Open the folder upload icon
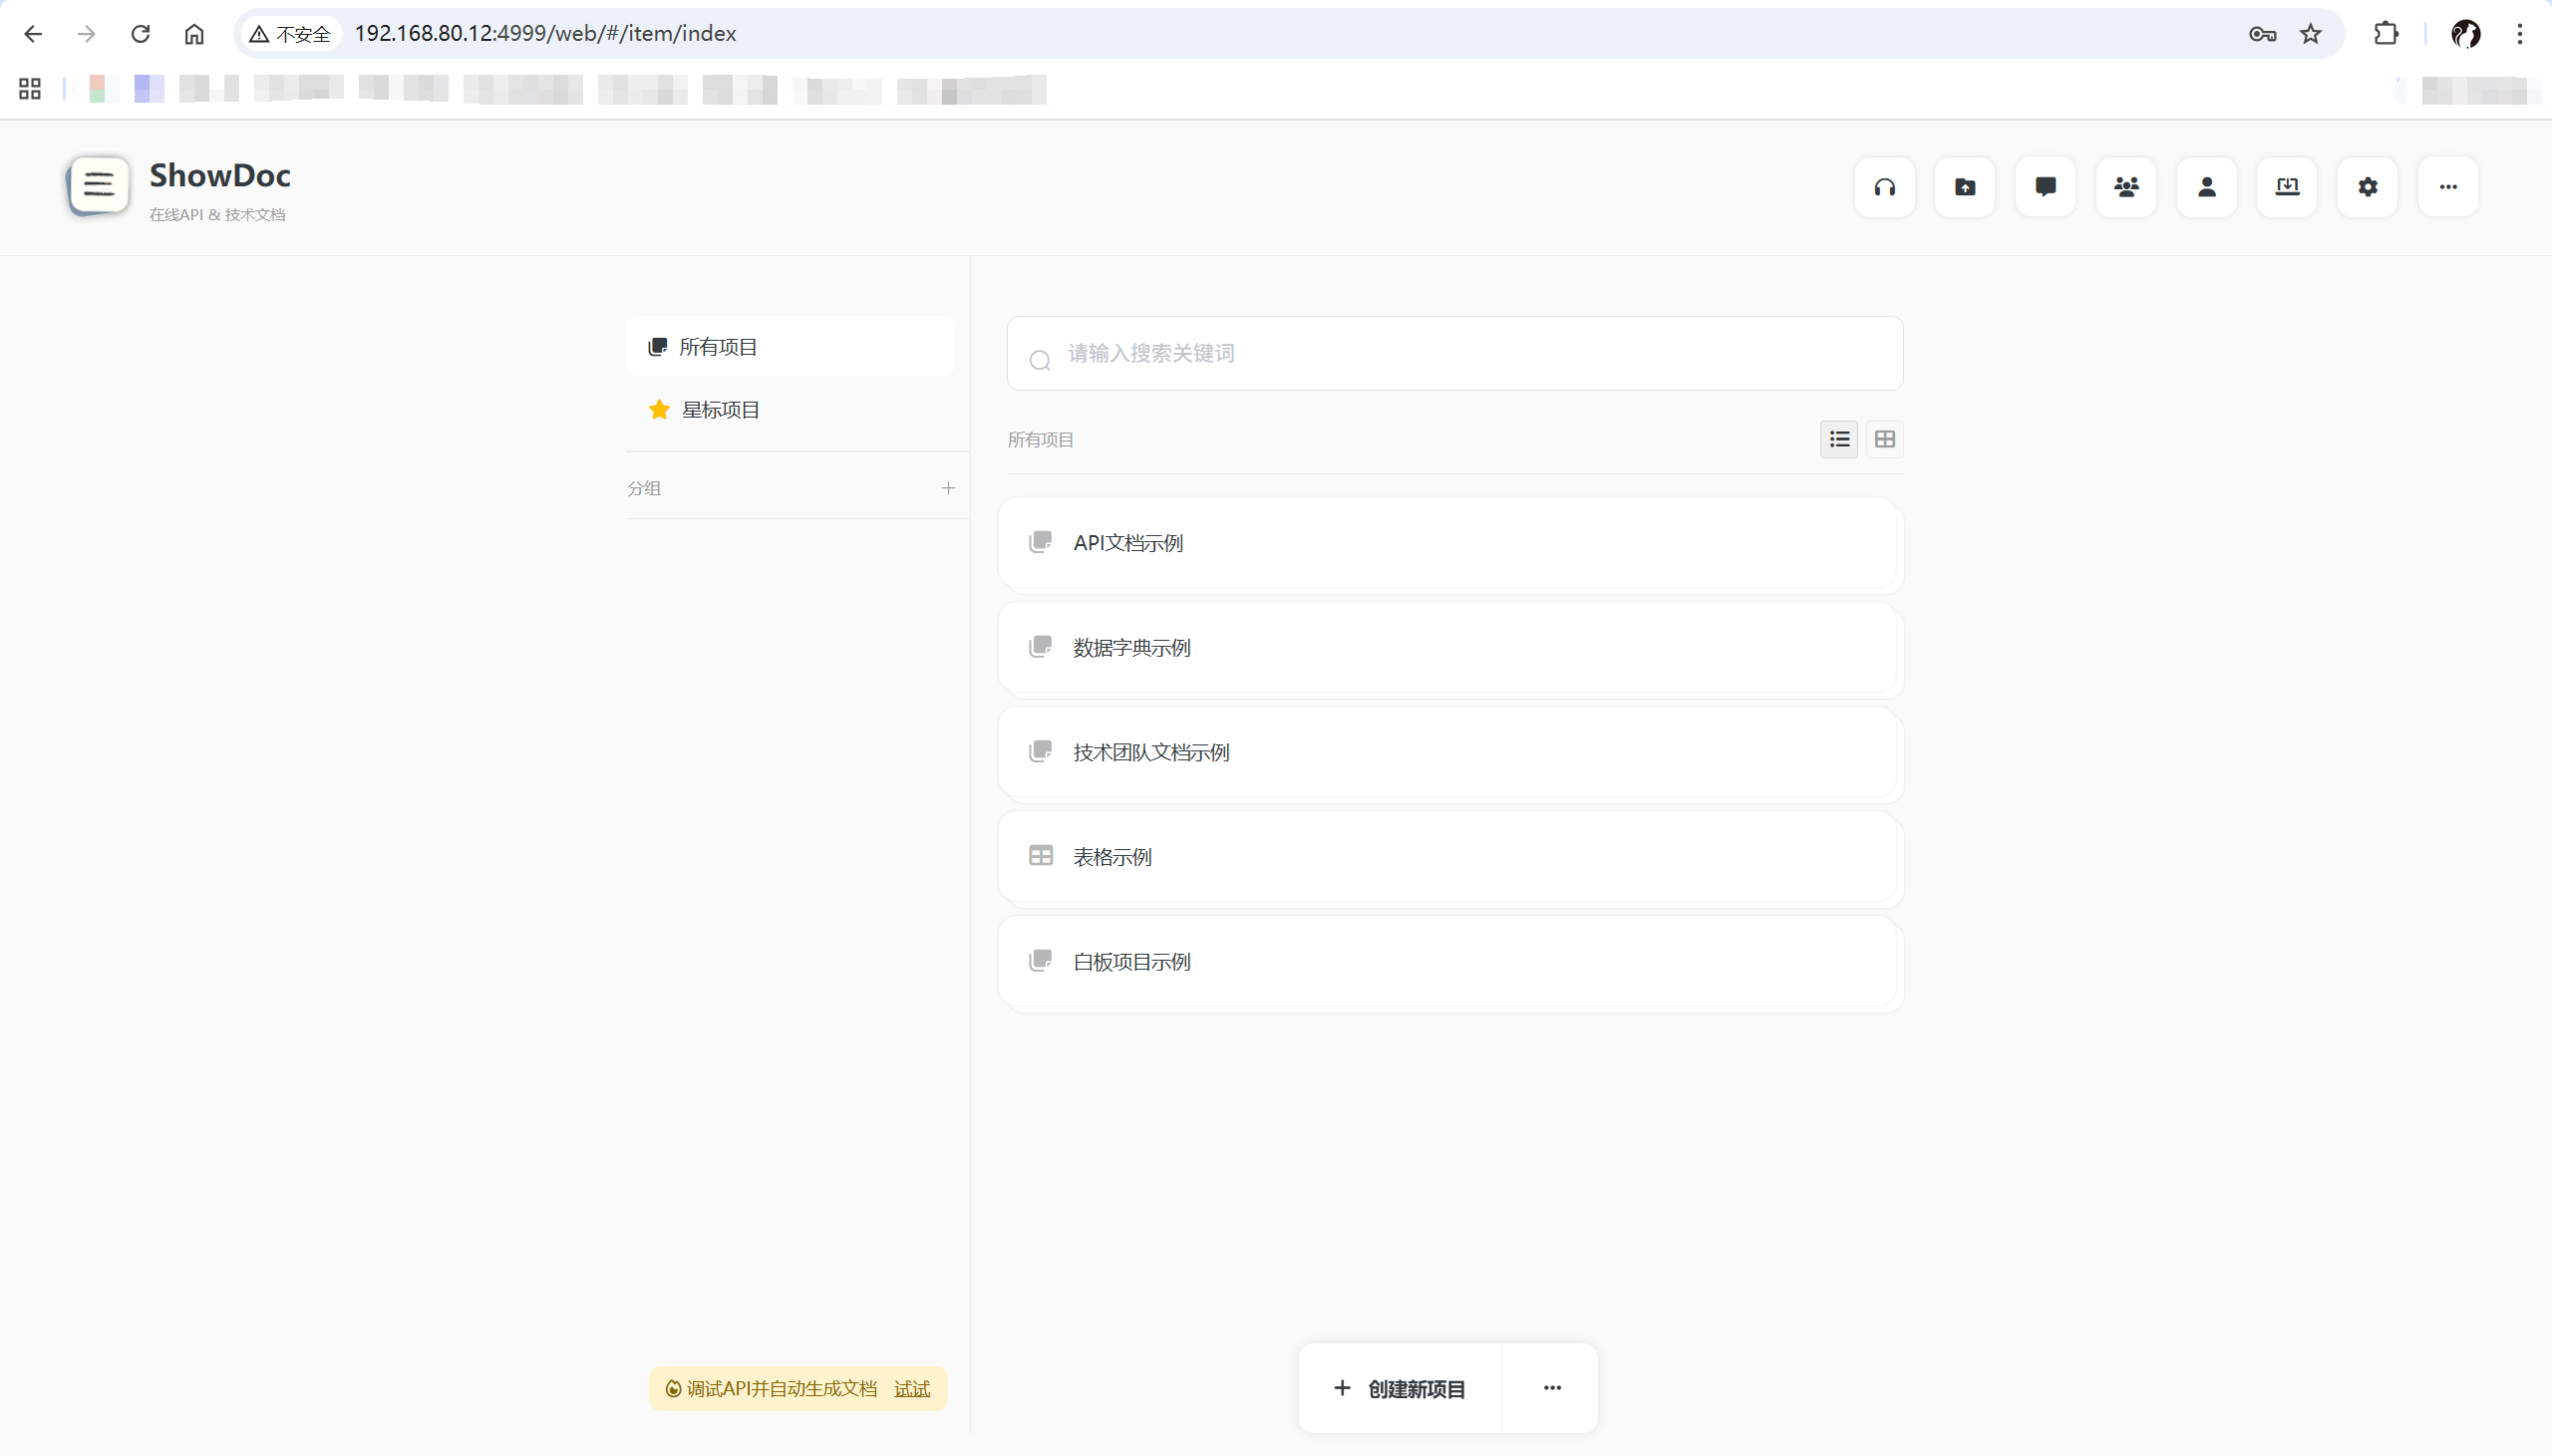This screenshot has width=2552, height=1456. pos(1965,187)
